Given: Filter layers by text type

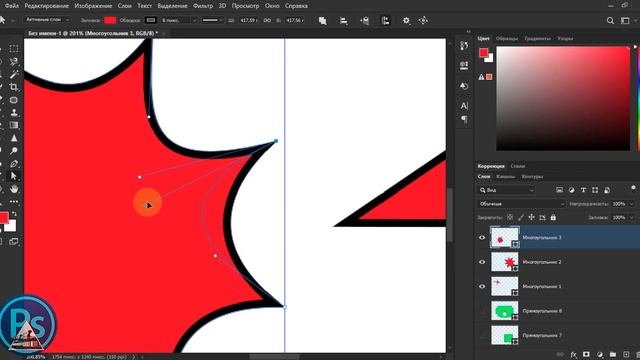Looking at the screenshot, I should (583, 190).
